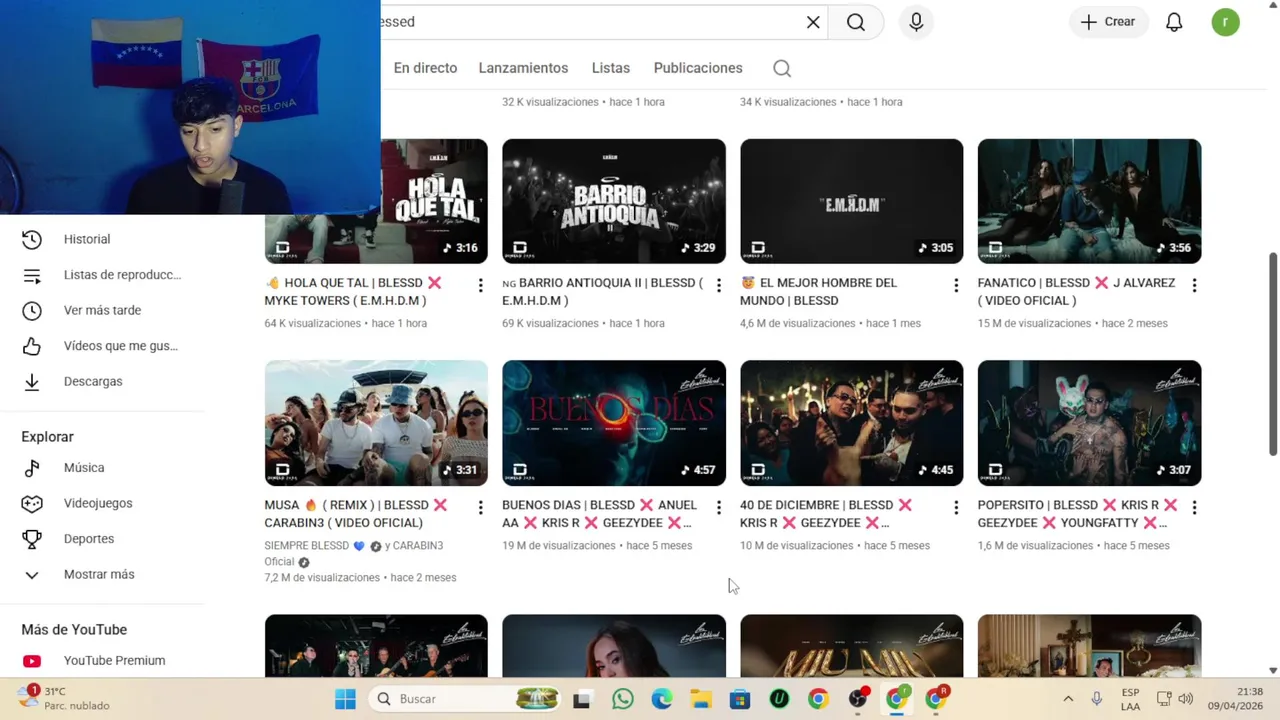Start voice search with the microphone icon
1280x720 pixels.
pos(916,22)
